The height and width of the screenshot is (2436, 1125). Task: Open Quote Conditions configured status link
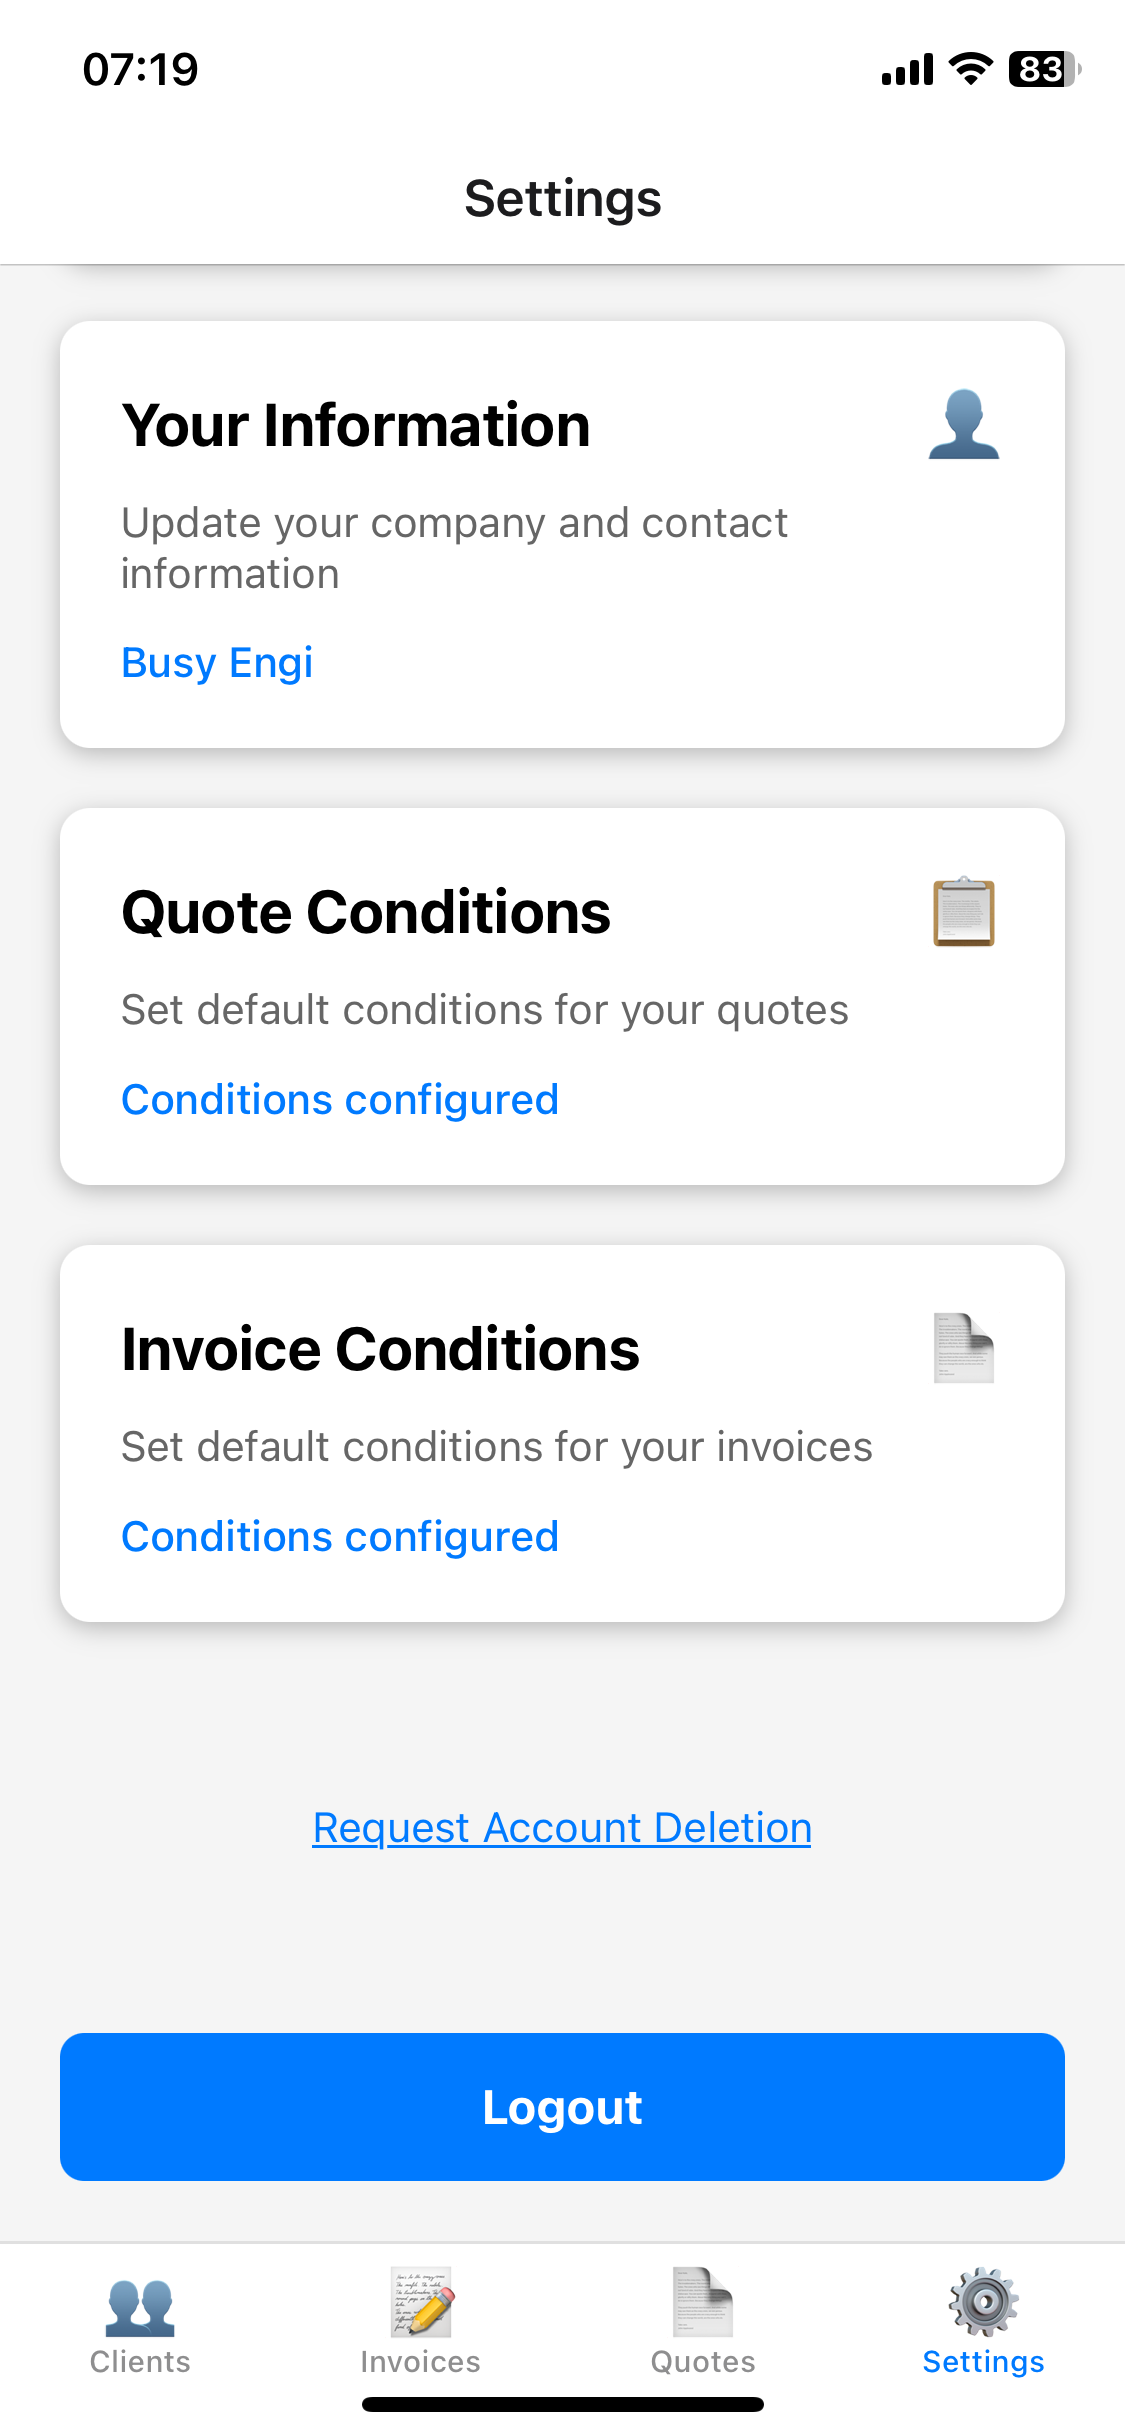[340, 1100]
